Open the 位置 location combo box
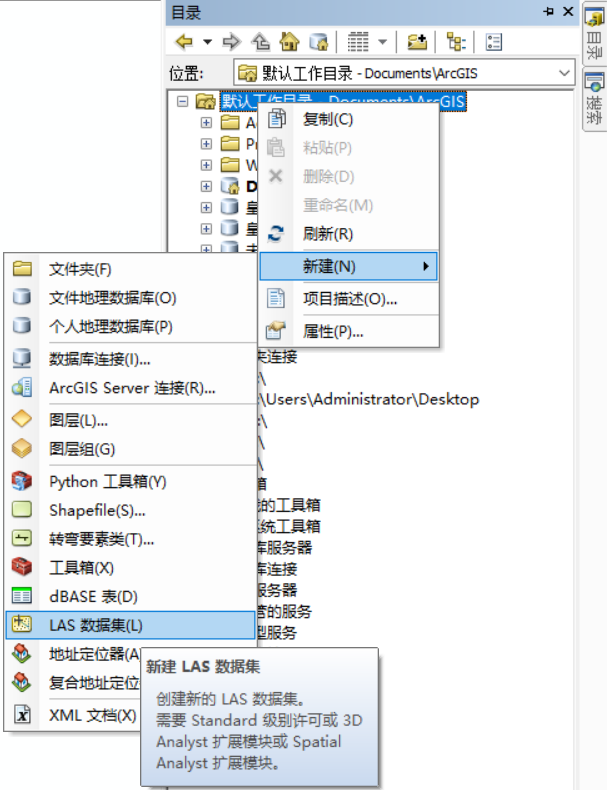 404,73
